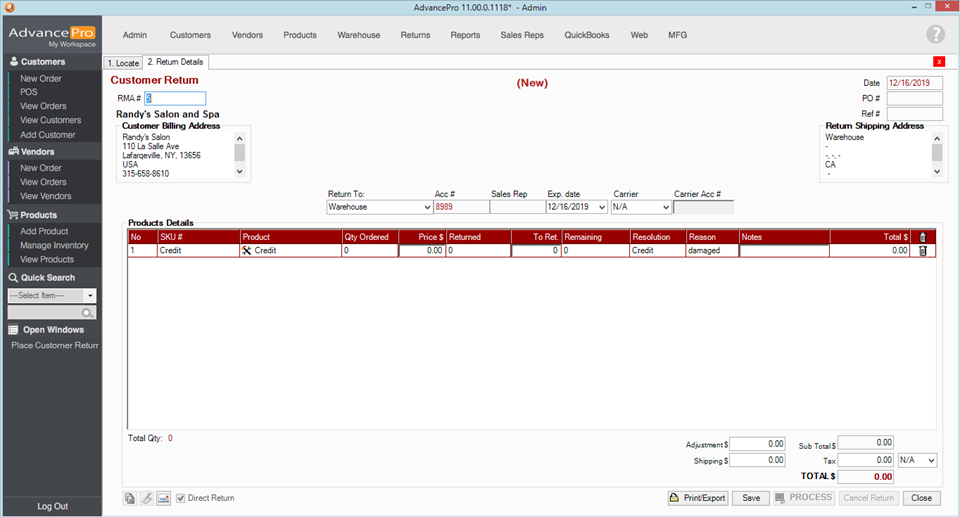Switch to the 1. Locate tab
This screenshot has width=960, height=517.
tap(123, 63)
